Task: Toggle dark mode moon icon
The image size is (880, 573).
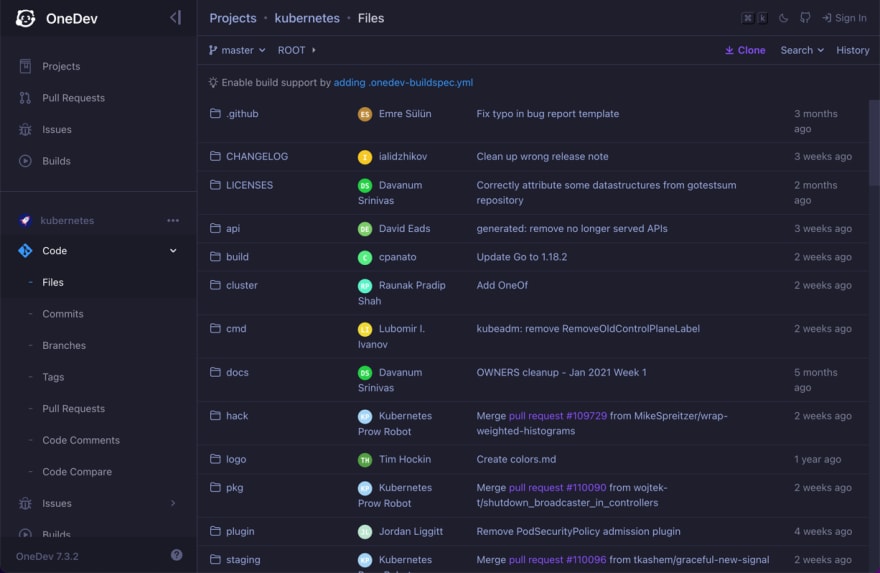Action: (x=783, y=18)
